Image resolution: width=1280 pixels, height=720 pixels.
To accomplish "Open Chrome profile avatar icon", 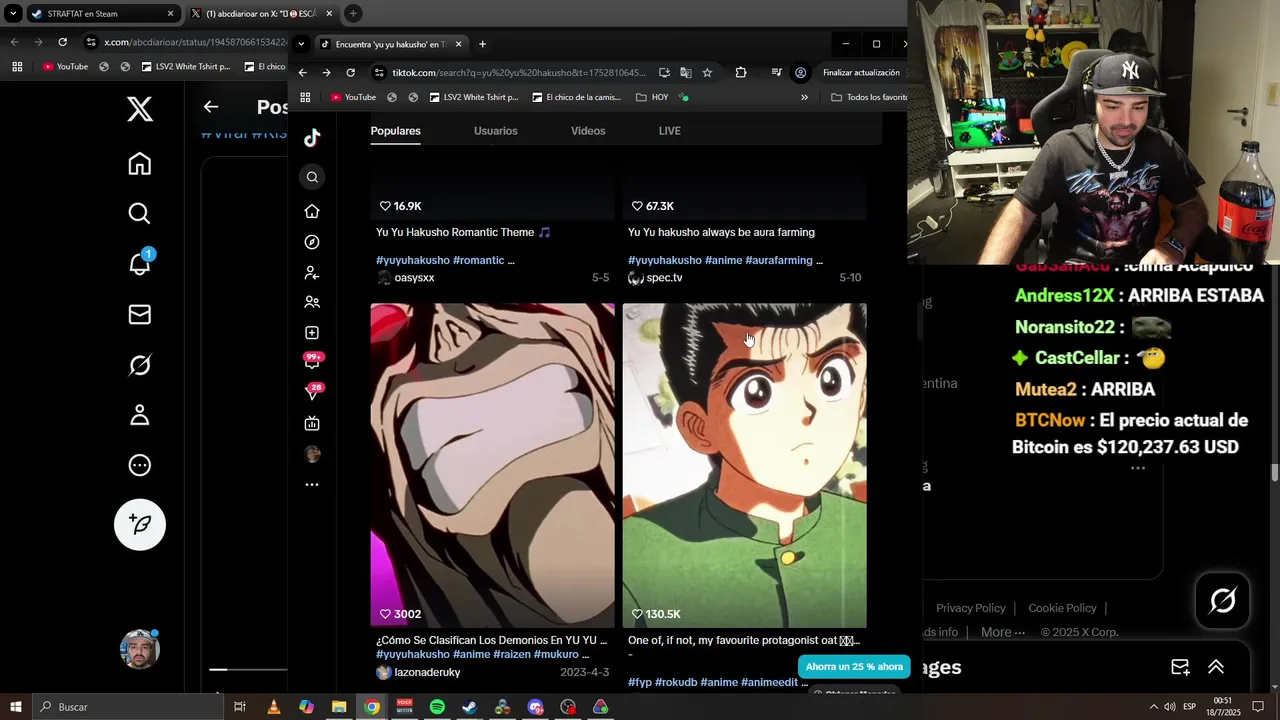I will 800,73.
